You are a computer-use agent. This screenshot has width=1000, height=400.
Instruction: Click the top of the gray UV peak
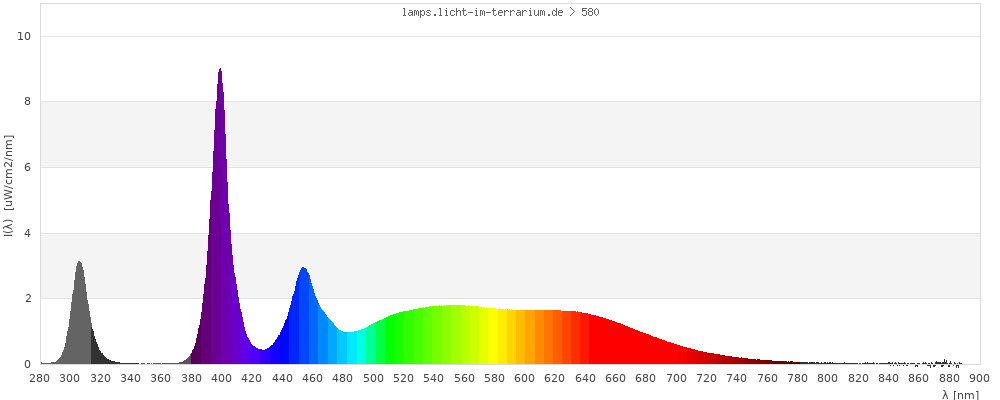click(79, 265)
